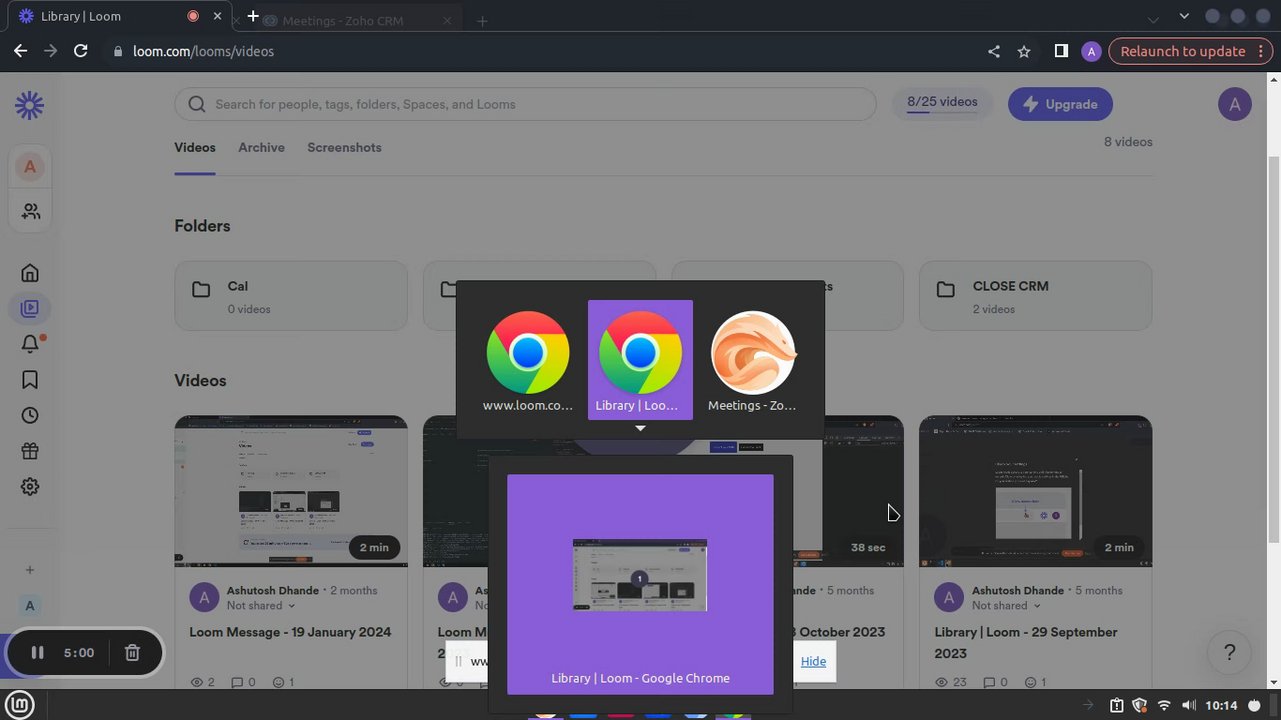Click the loom.com address bar
1281x720 pixels.
(x=540, y=51)
